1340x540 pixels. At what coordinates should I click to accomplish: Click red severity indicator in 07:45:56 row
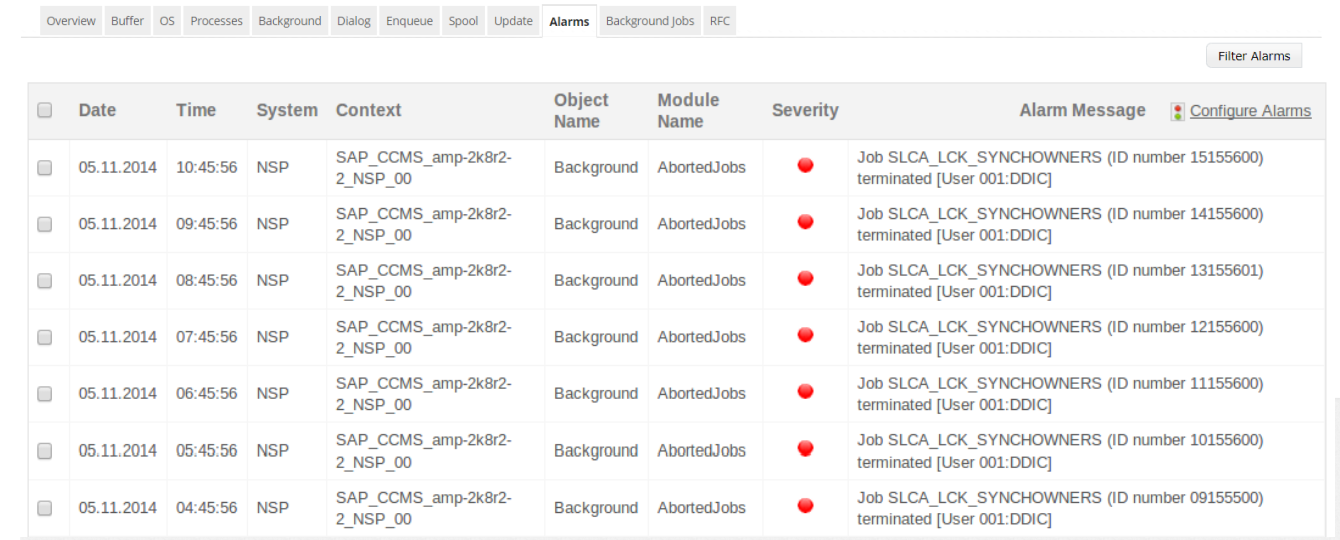pos(805,336)
